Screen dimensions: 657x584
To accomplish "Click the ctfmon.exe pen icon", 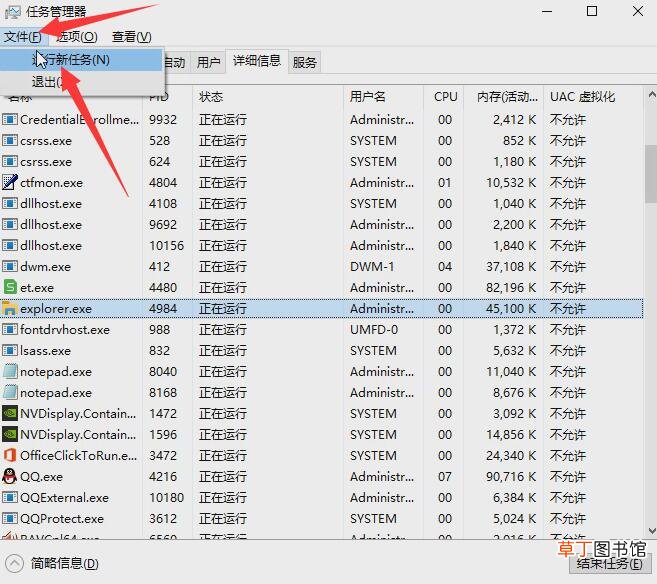I will coord(10,182).
